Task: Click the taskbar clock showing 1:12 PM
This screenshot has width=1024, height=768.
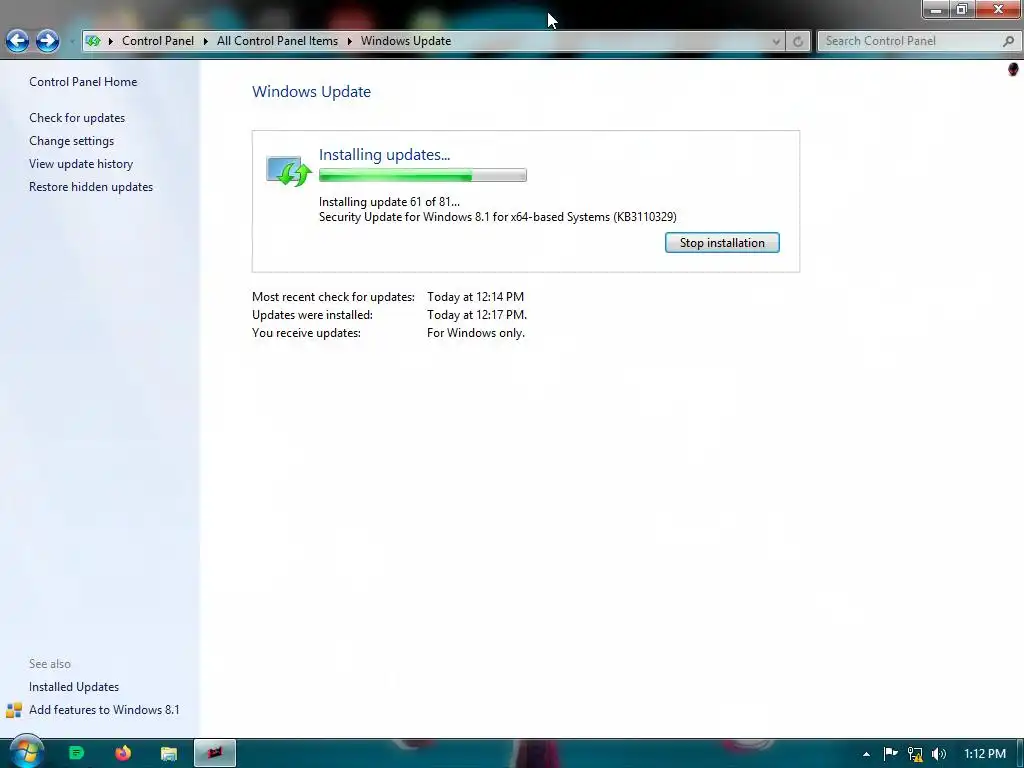Action: point(984,754)
